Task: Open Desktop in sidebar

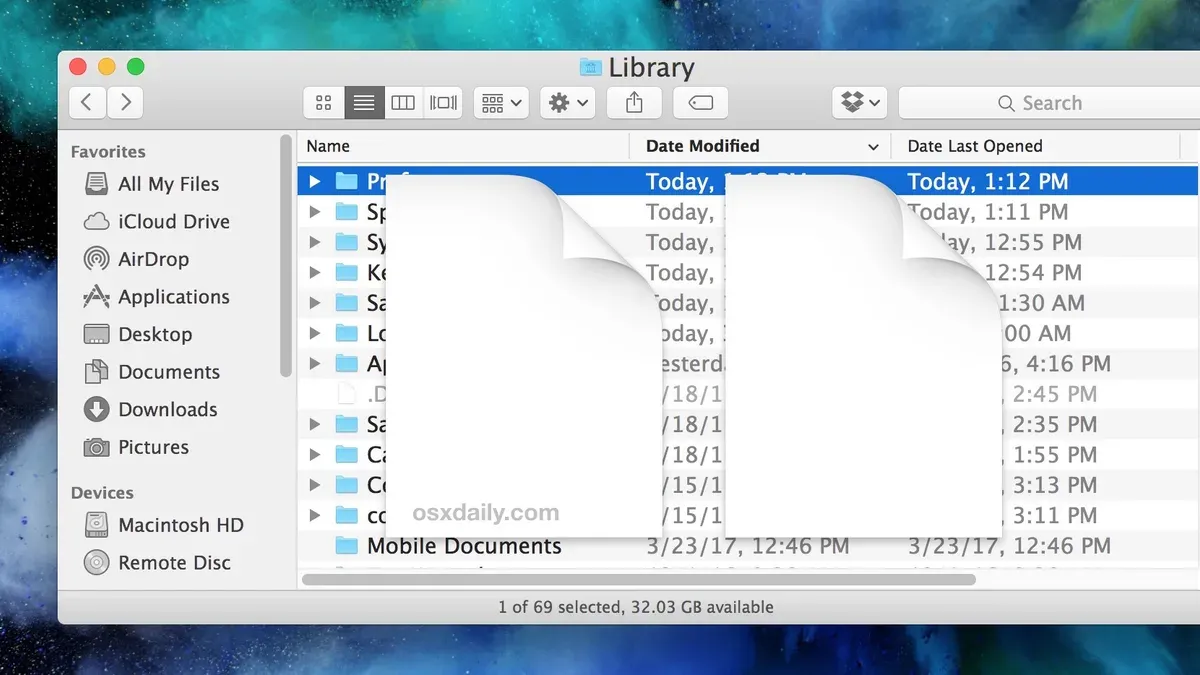Action: coord(138,334)
